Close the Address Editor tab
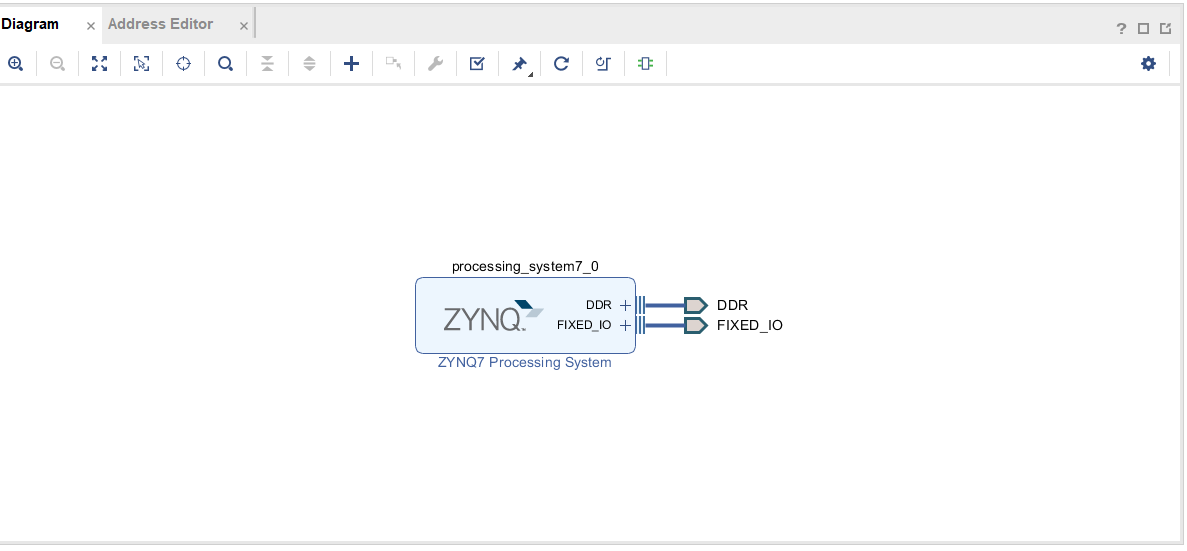1187x551 pixels. click(x=244, y=26)
